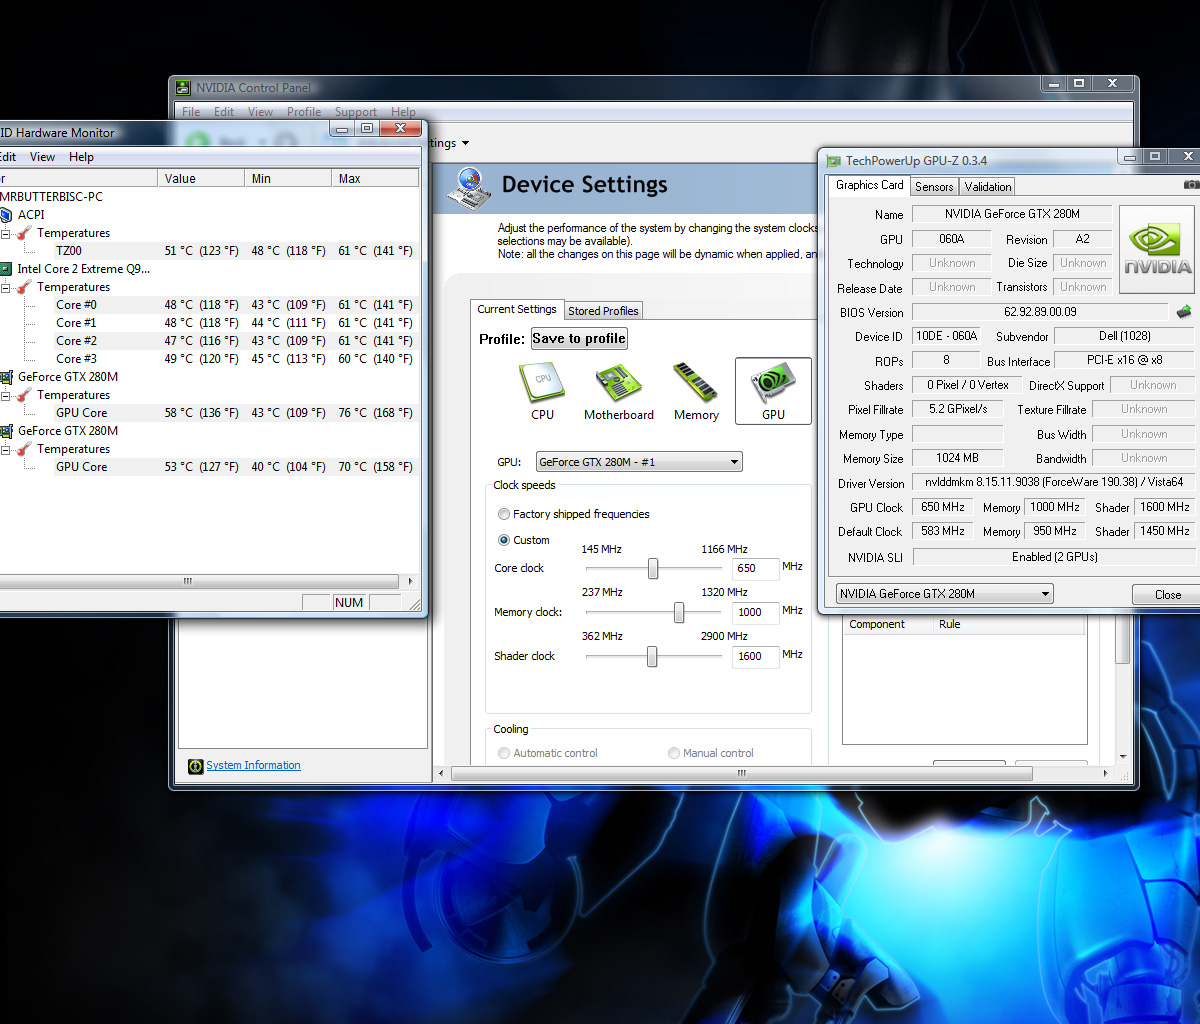Image resolution: width=1200 pixels, height=1024 pixels.
Task: Click the Min column header
Action: click(x=288, y=178)
